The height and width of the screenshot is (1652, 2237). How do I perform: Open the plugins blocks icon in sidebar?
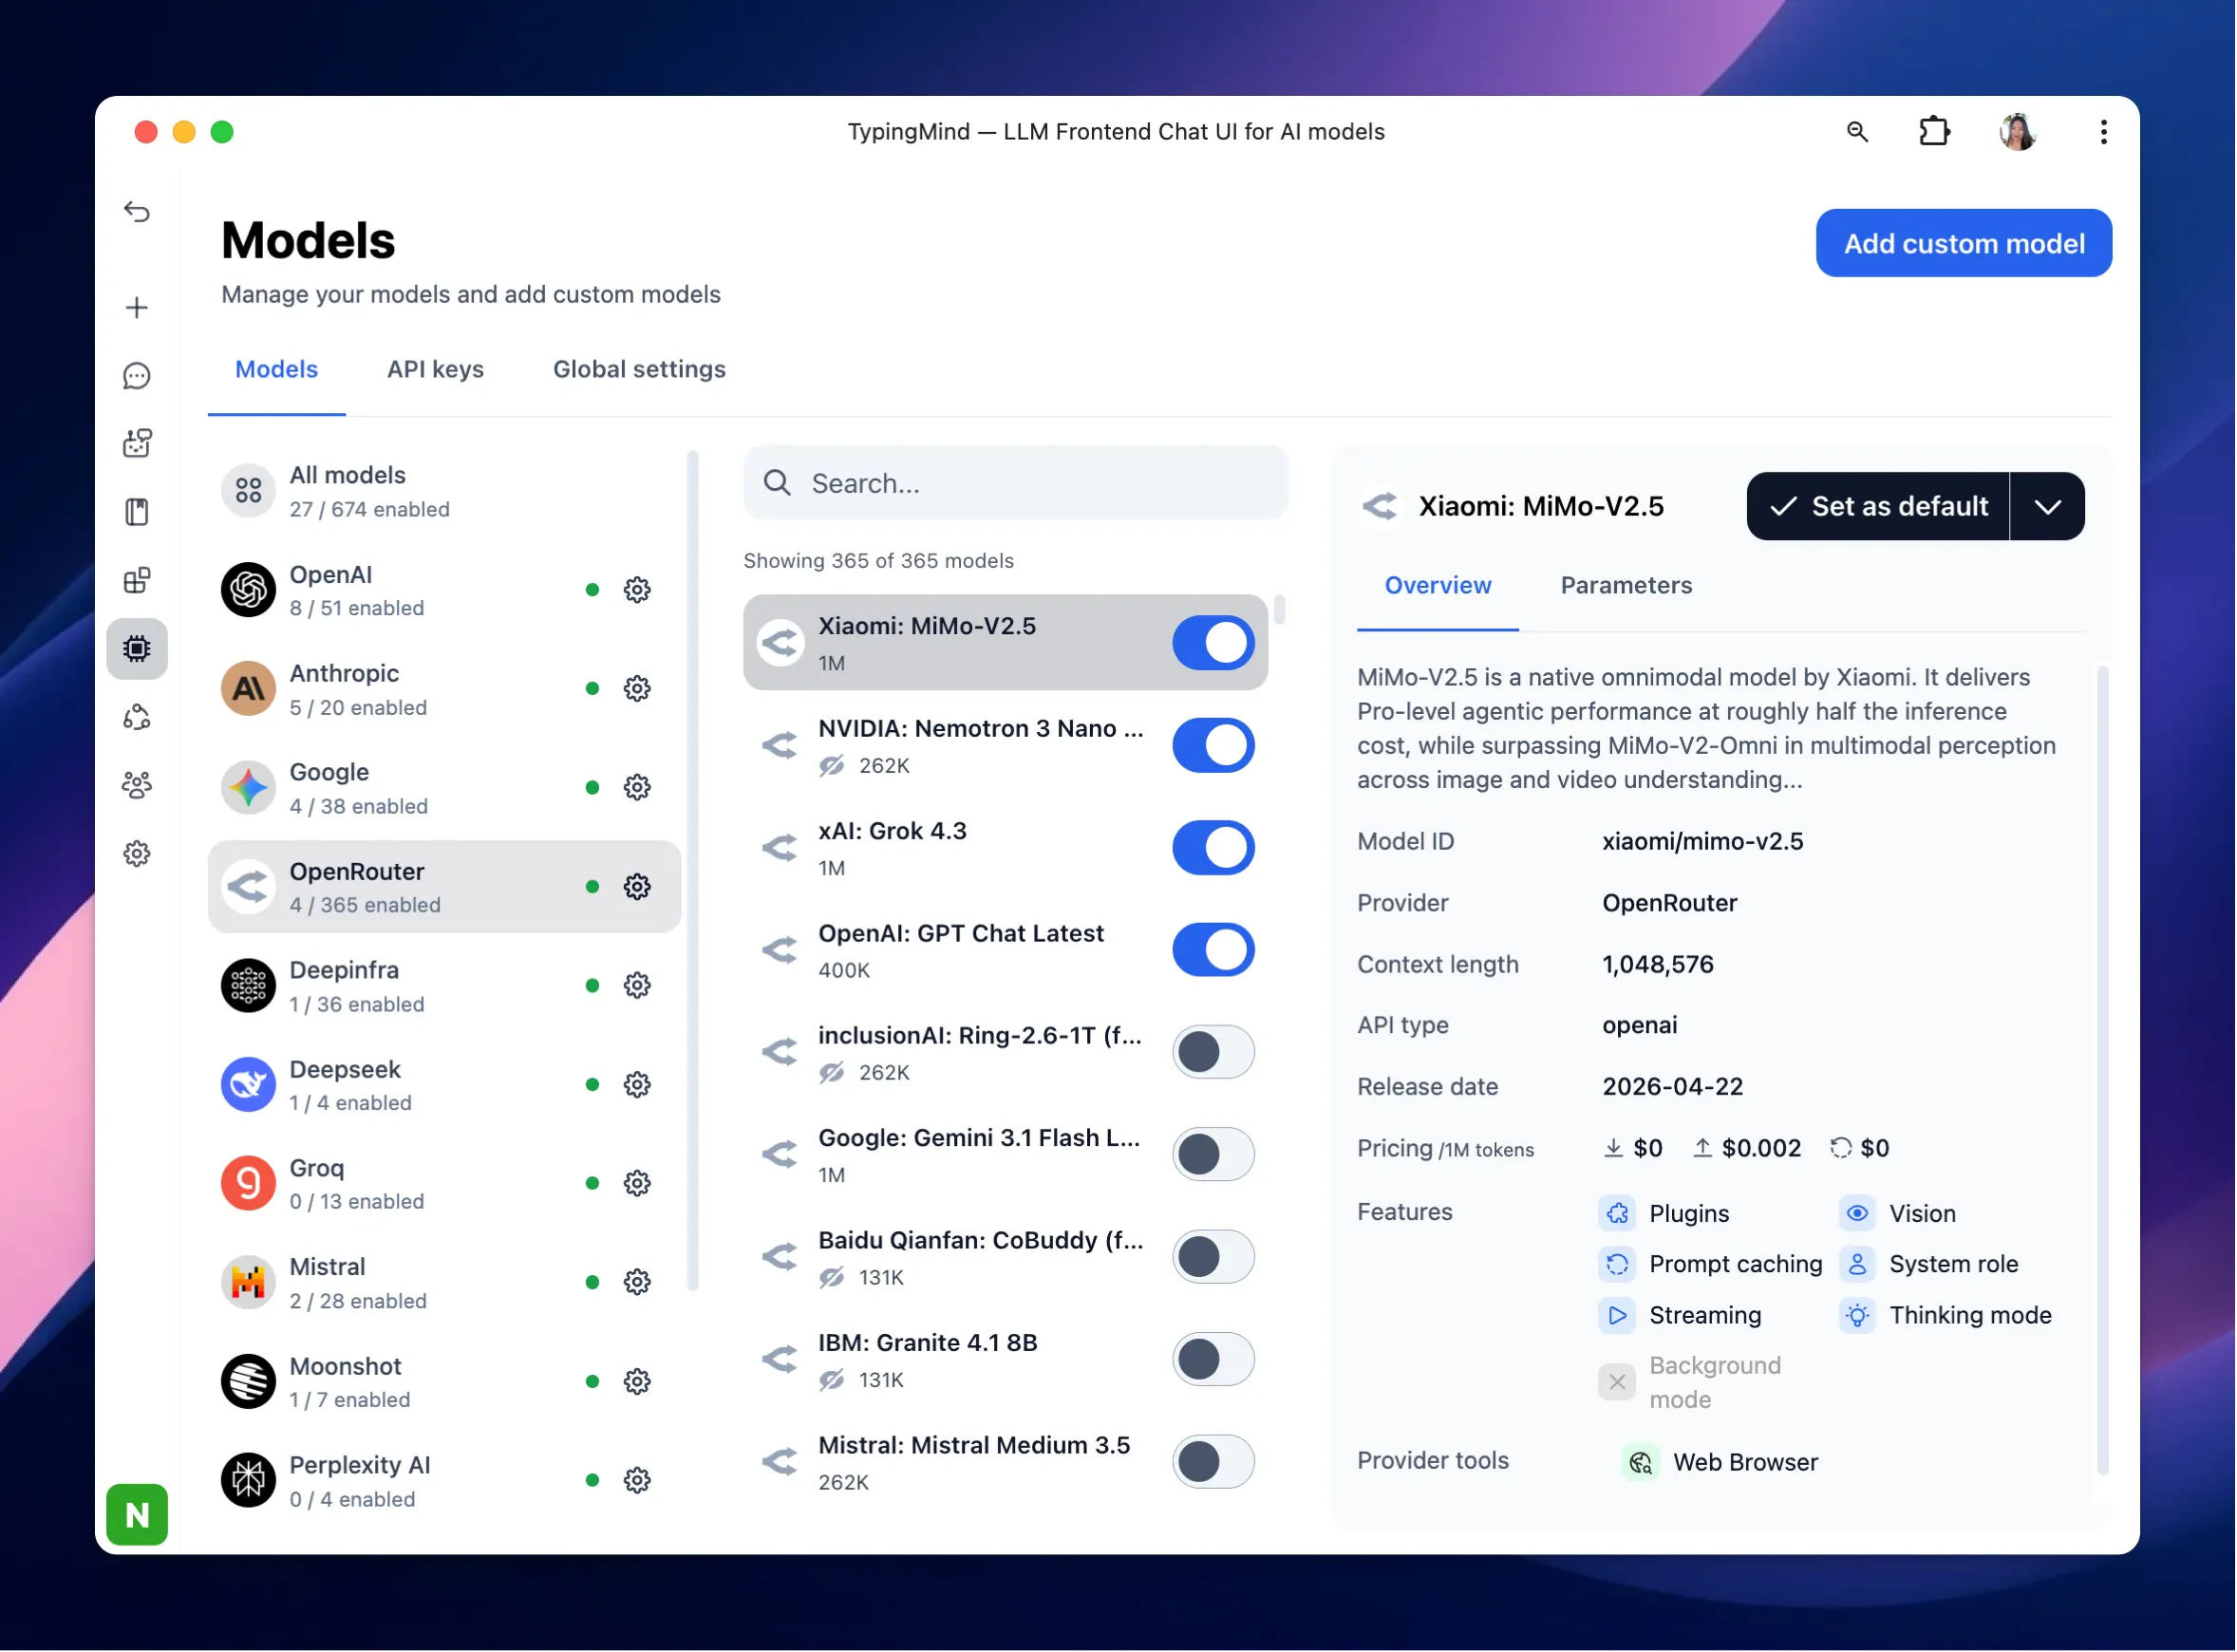click(x=137, y=580)
